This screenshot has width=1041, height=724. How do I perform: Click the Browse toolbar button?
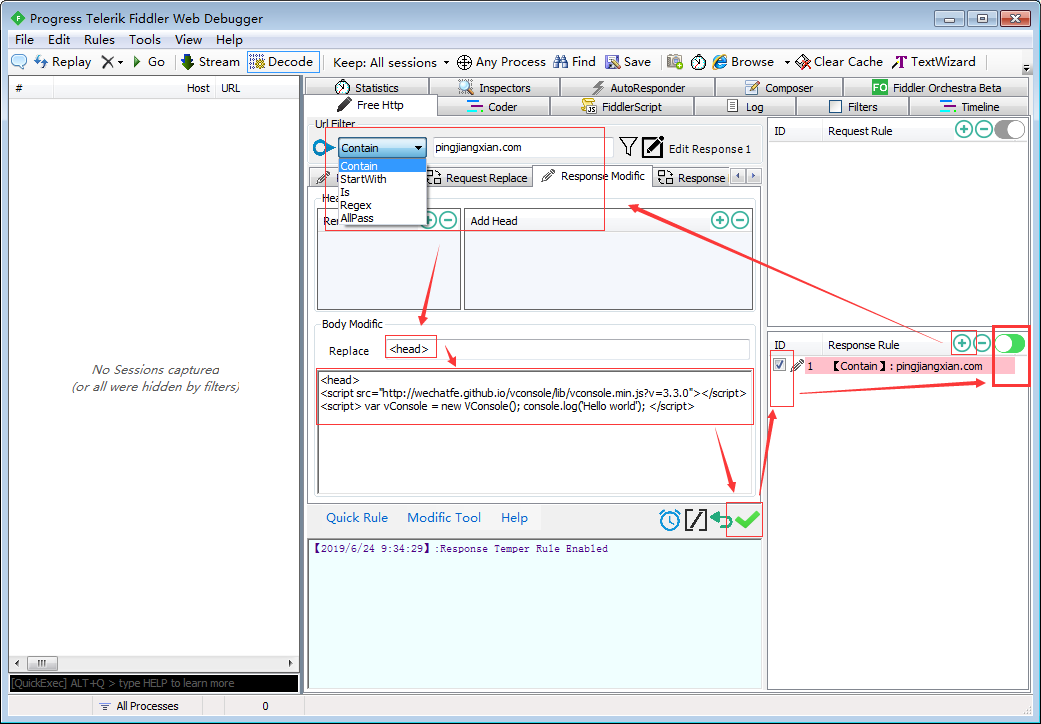click(743, 62)
